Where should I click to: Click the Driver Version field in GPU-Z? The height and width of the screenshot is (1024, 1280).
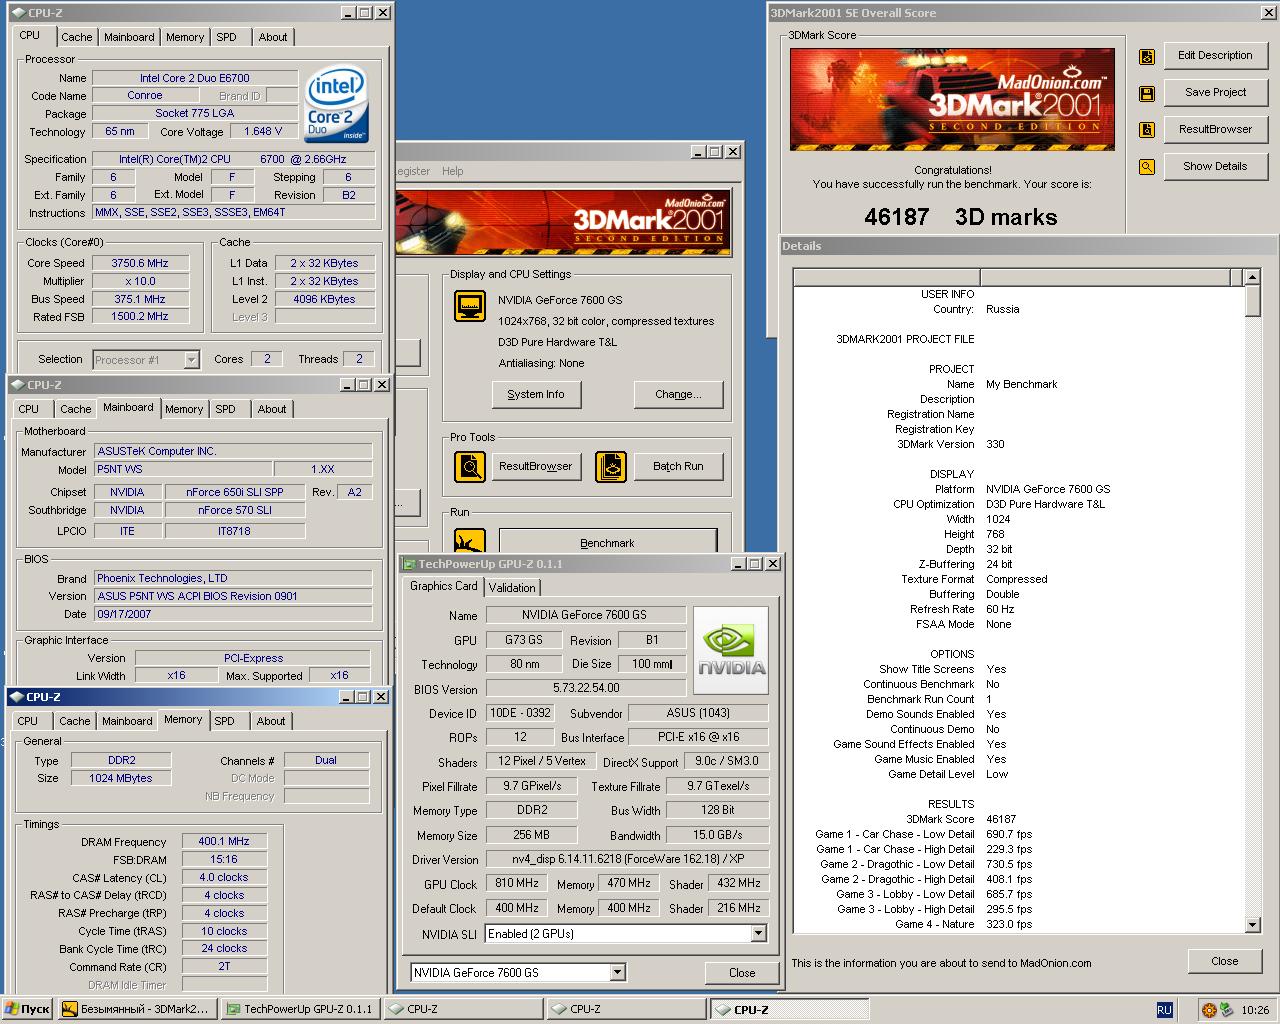pos(626,860)
